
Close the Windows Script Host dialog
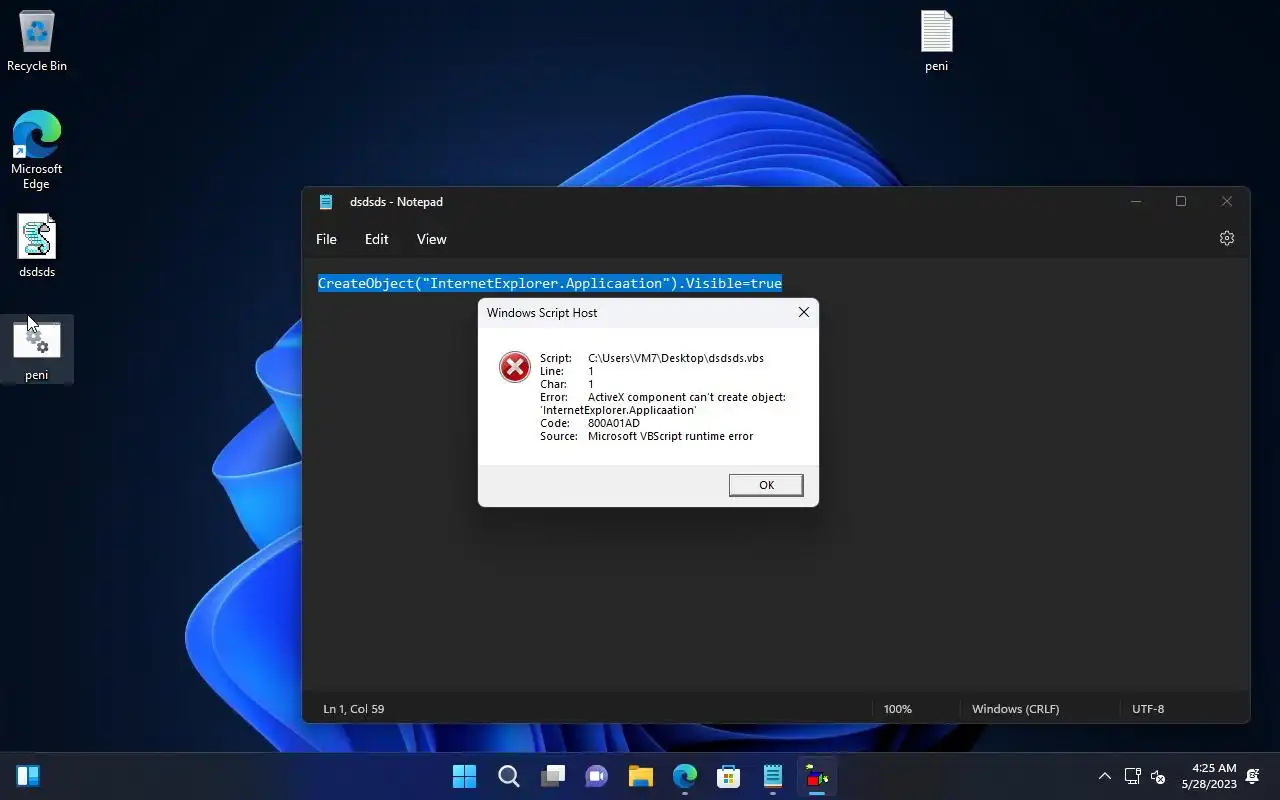pos(803,312)
